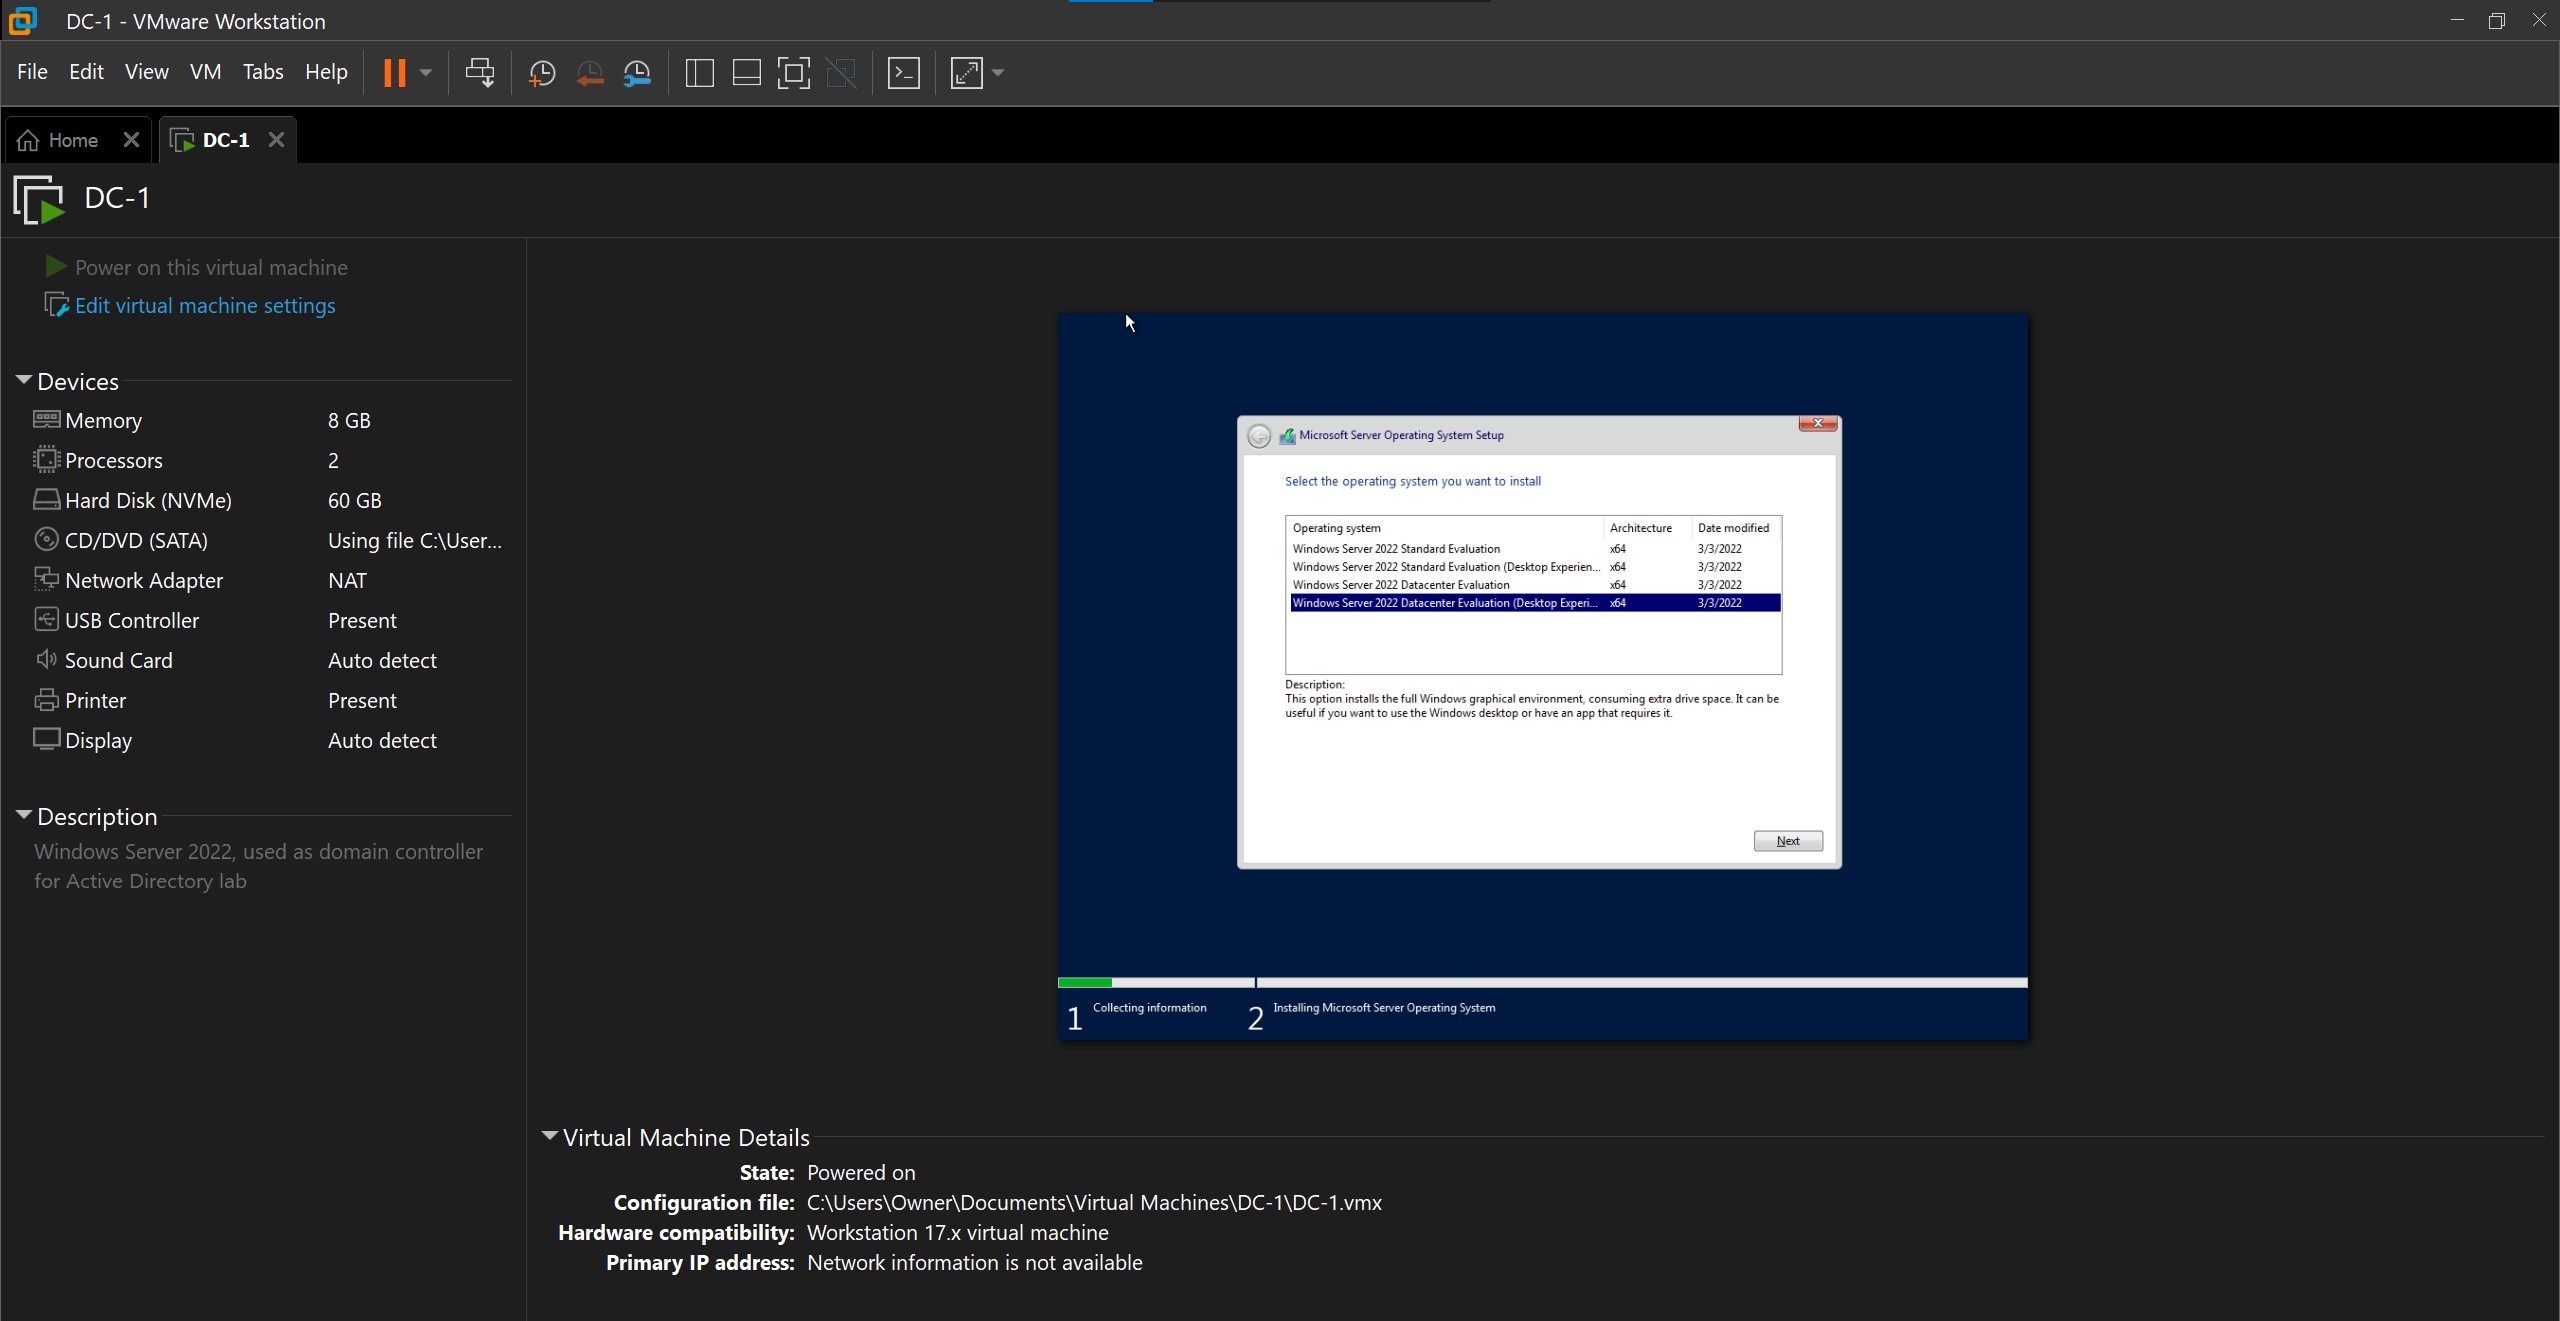
Task: Enter full screen mode
Action: (793, 72)
